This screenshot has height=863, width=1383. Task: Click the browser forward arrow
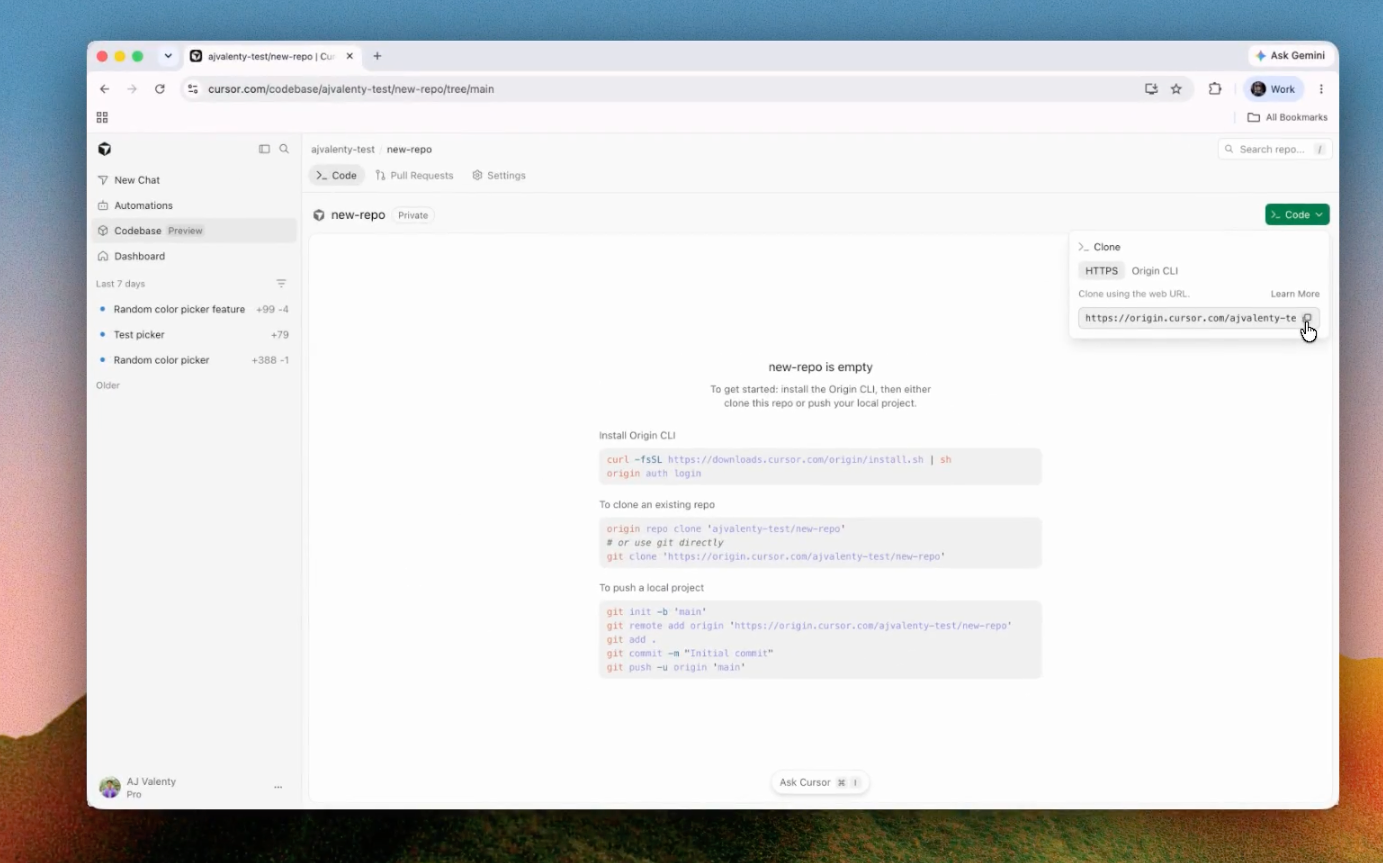[x=132, y=89]
